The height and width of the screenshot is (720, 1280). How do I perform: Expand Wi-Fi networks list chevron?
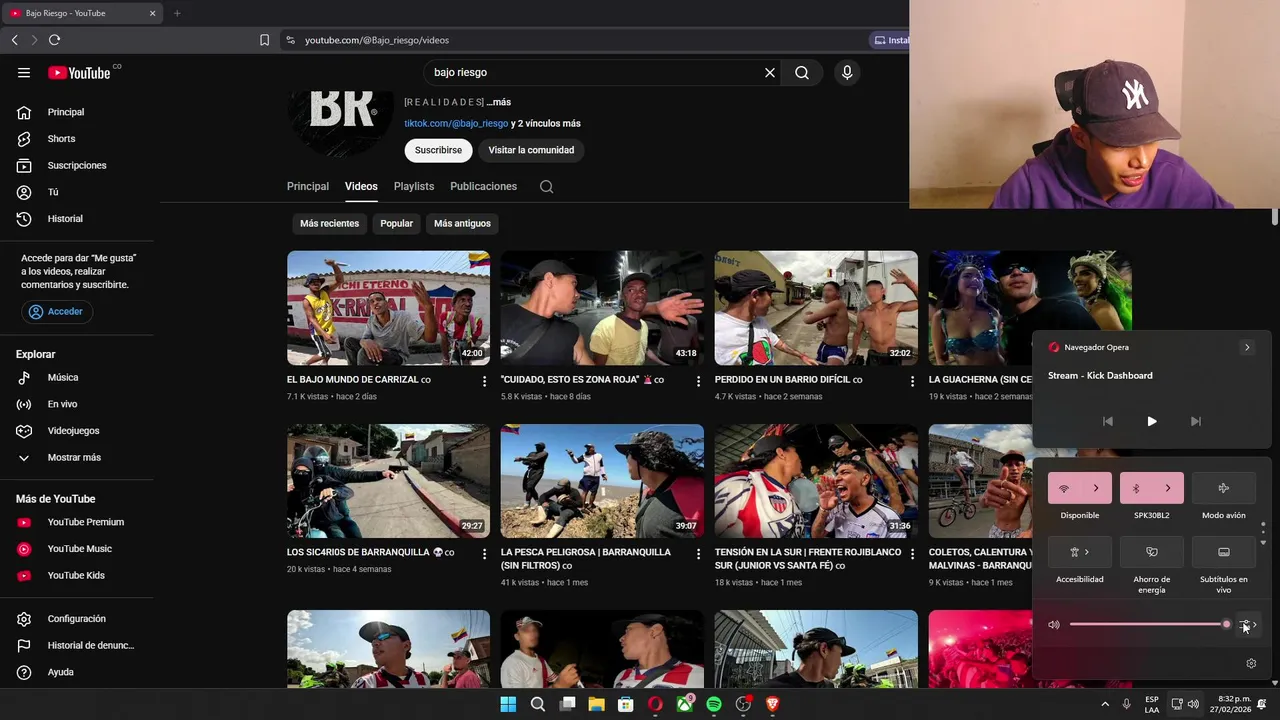pos(1096,488)
